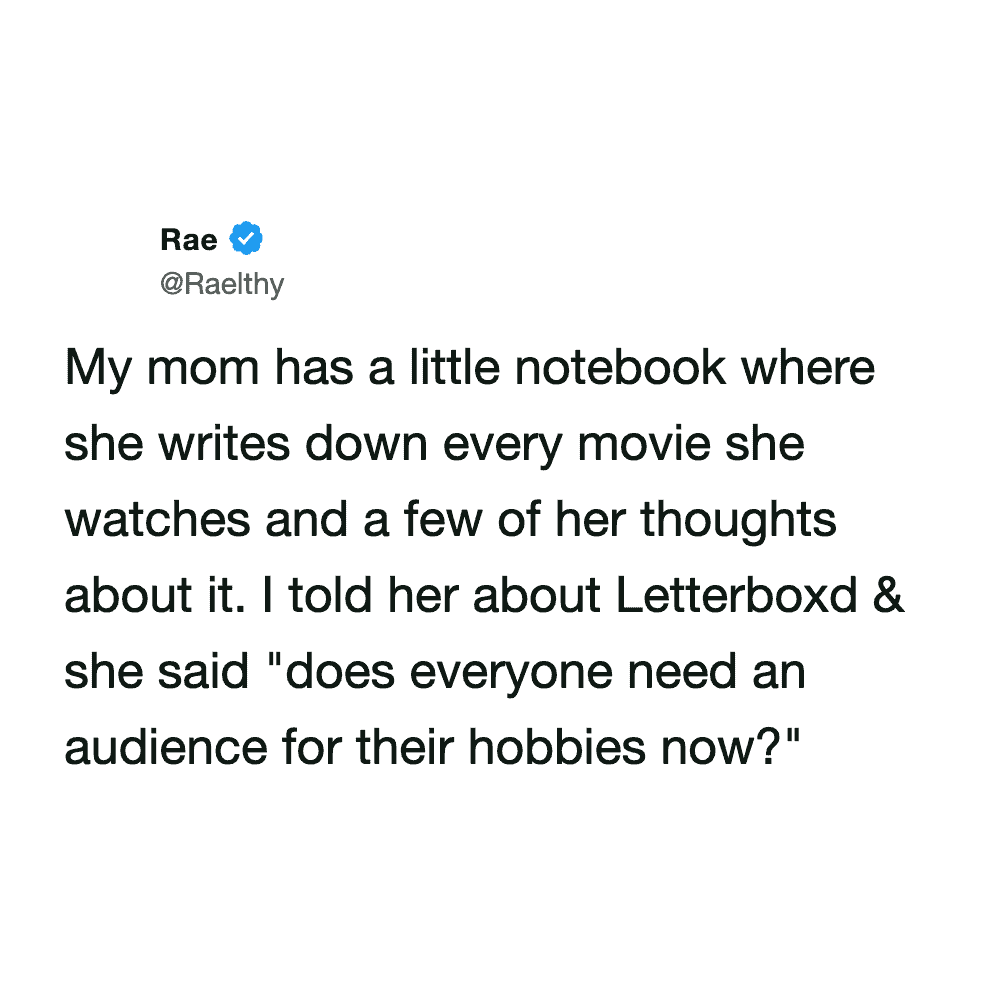Open the @Raelthy handle
This screenshot has height=1000, width=1000.
tap(221, 285)
